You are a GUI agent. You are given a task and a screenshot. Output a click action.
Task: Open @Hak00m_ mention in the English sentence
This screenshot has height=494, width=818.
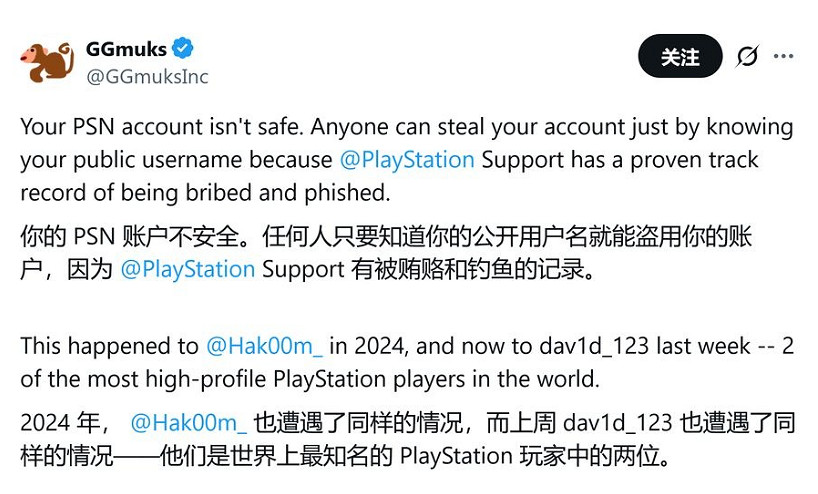tap(264, 346)
